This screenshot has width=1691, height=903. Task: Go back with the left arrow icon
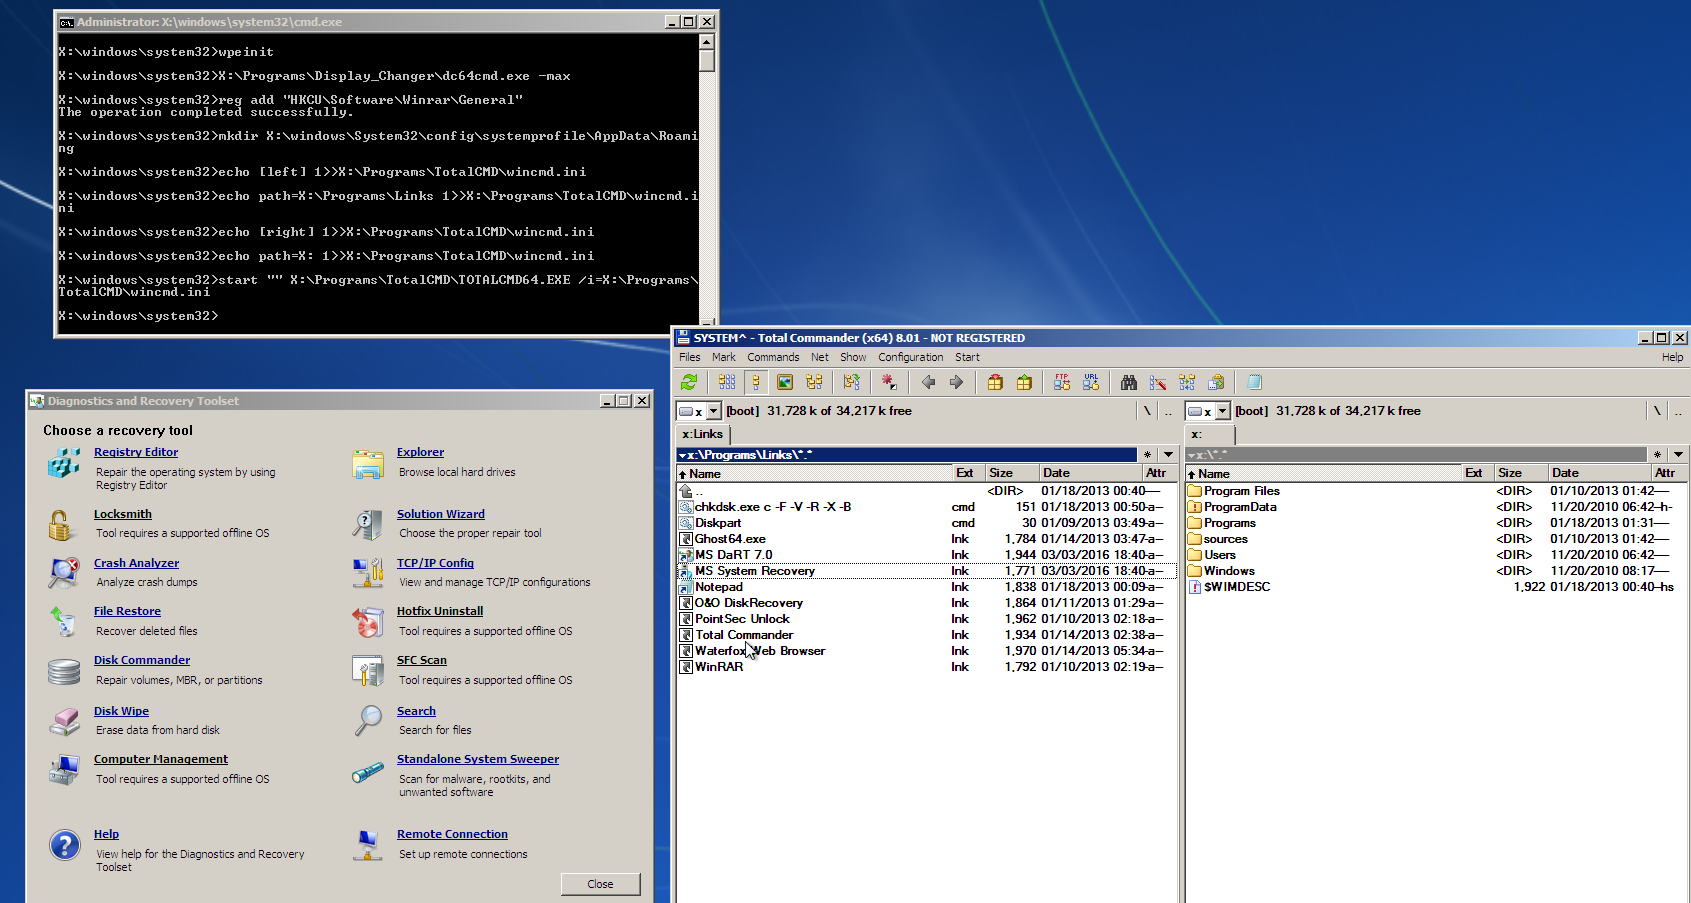928,382
